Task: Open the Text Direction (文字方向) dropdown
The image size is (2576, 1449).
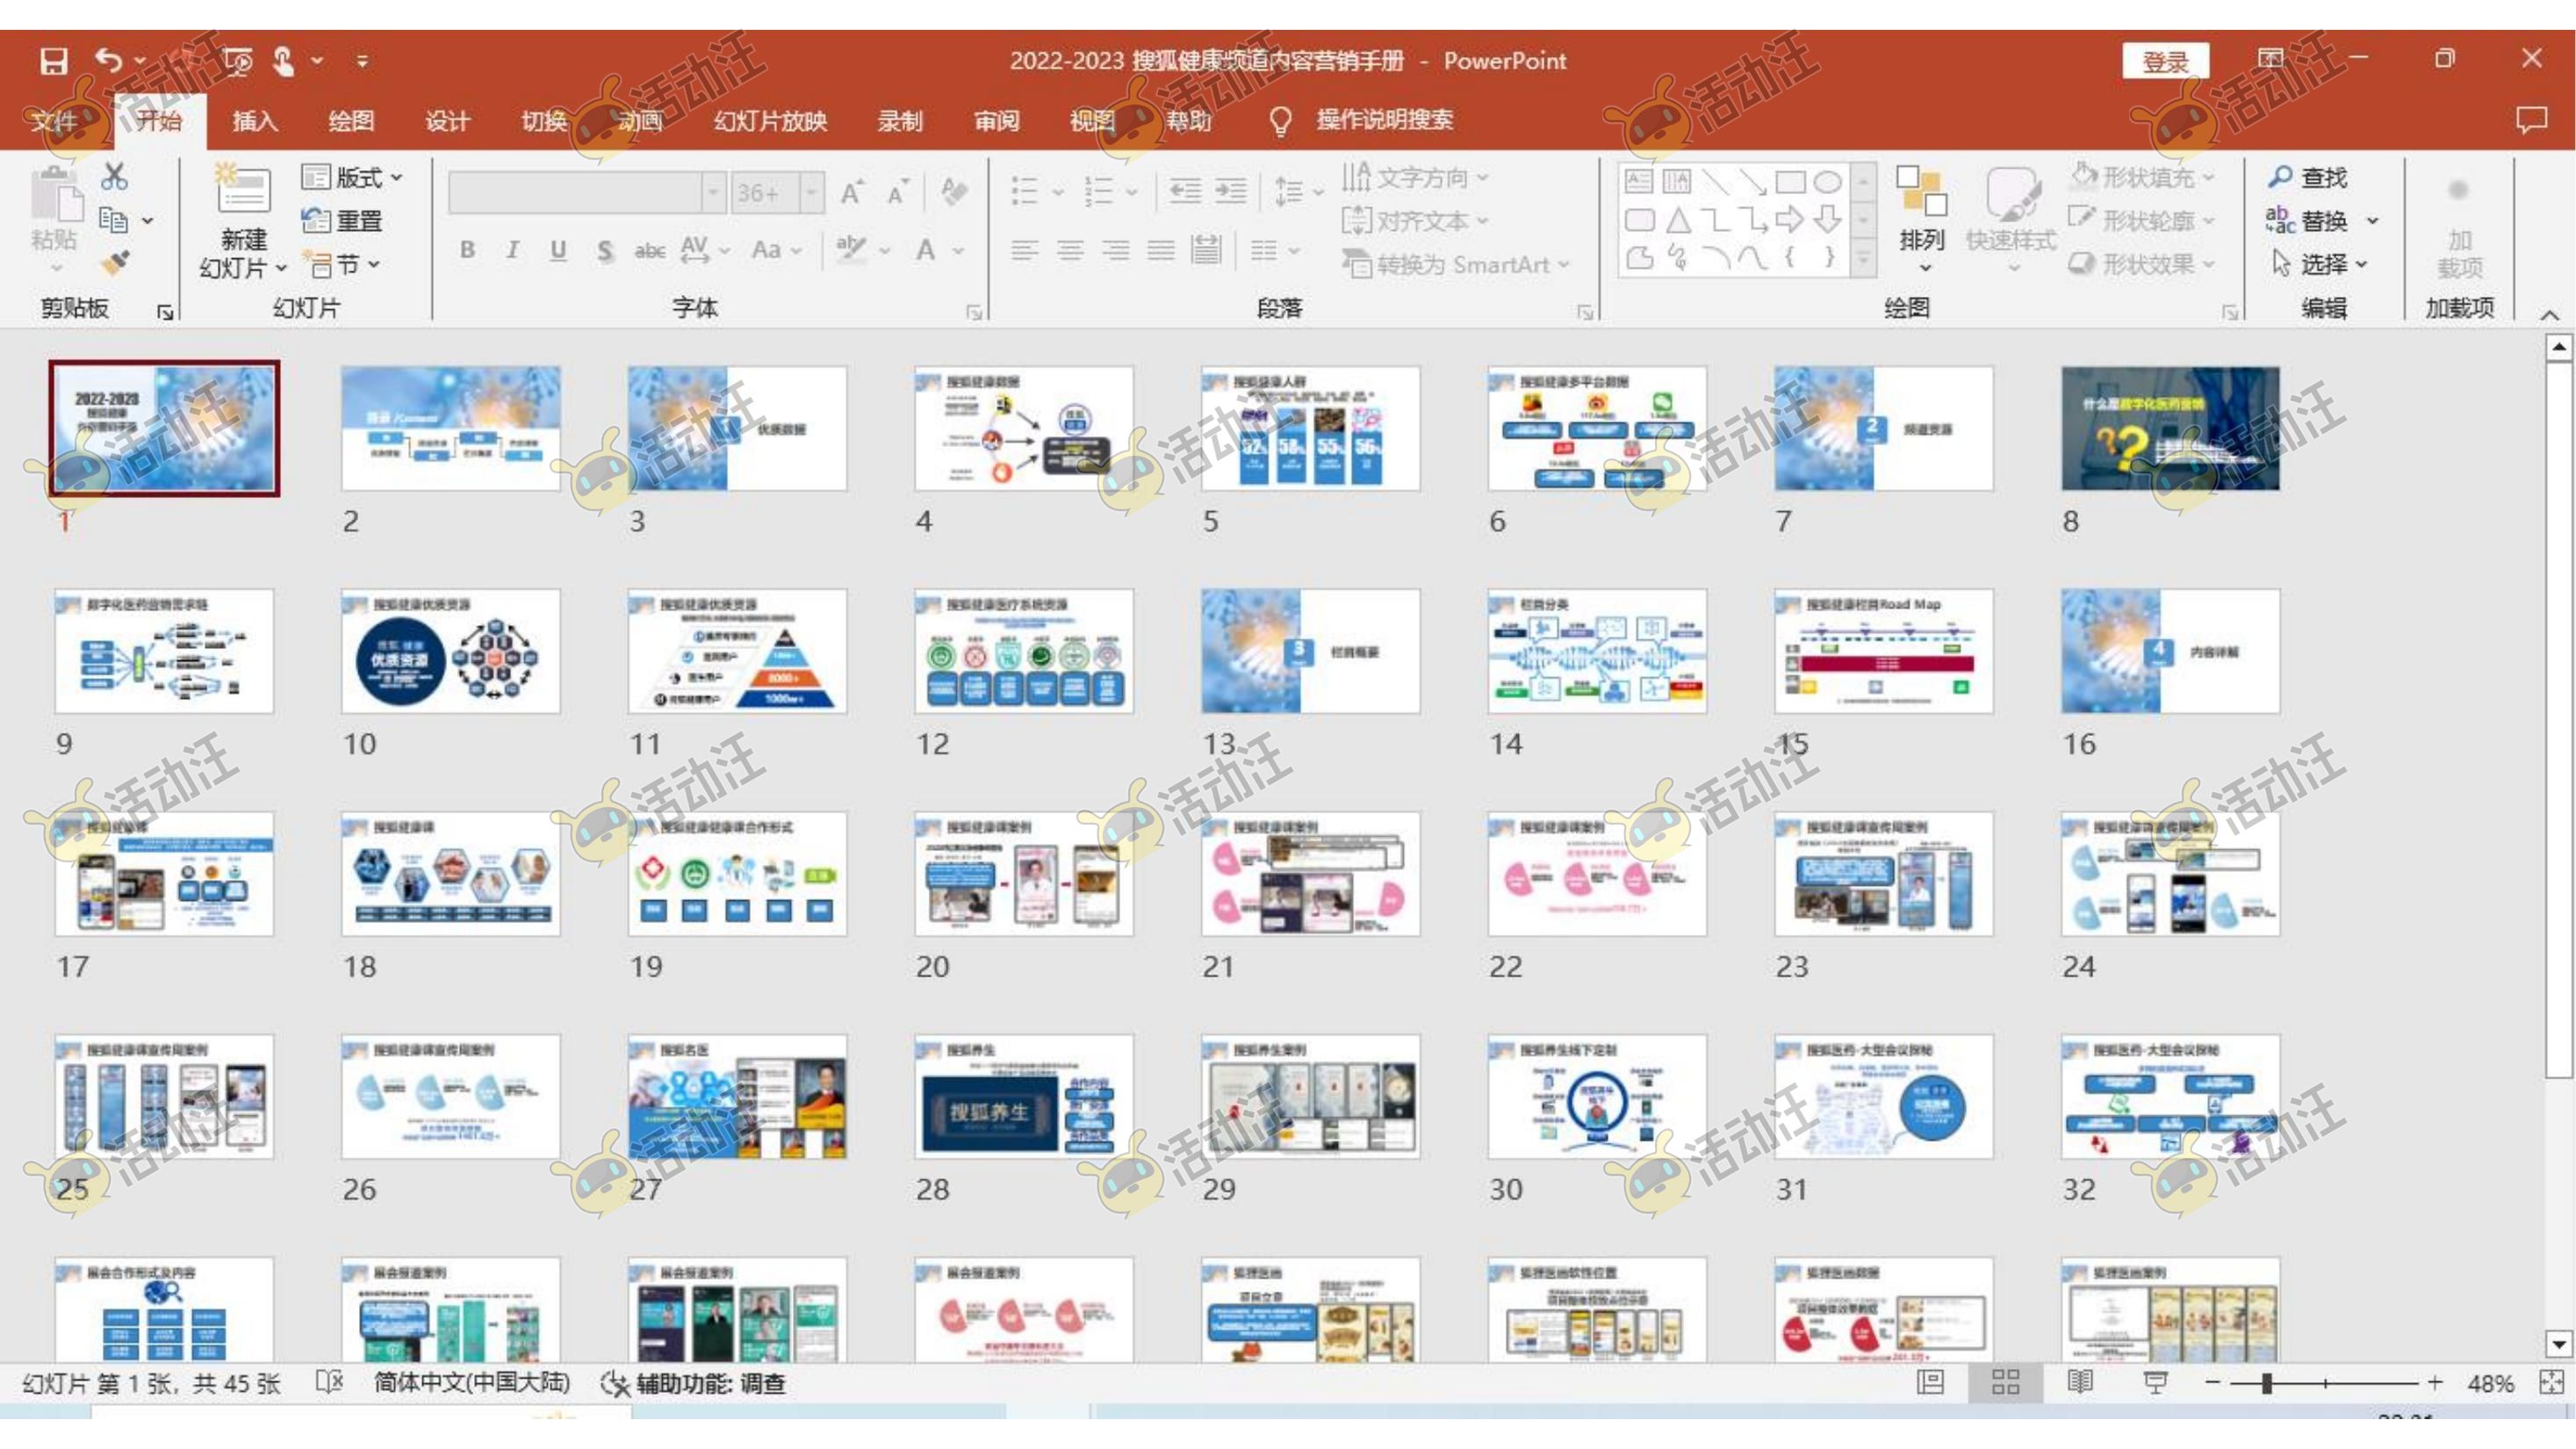Action: tap(1415, 178)
